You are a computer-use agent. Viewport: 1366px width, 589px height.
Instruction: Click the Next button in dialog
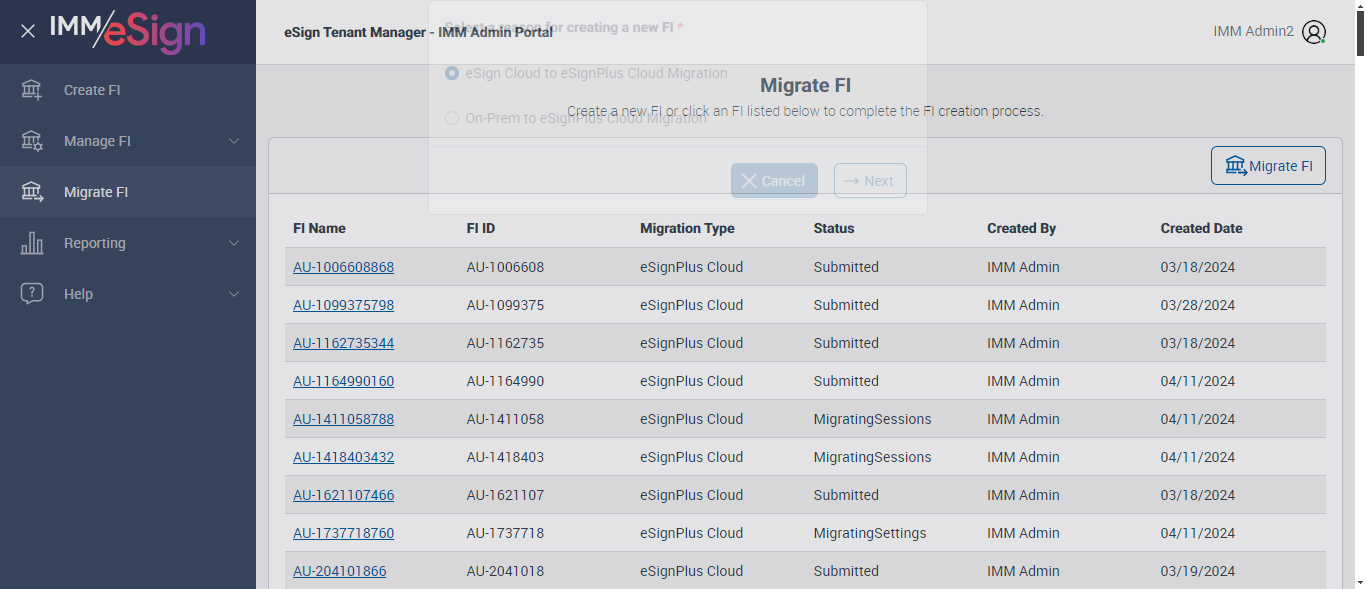coord(870,181)
